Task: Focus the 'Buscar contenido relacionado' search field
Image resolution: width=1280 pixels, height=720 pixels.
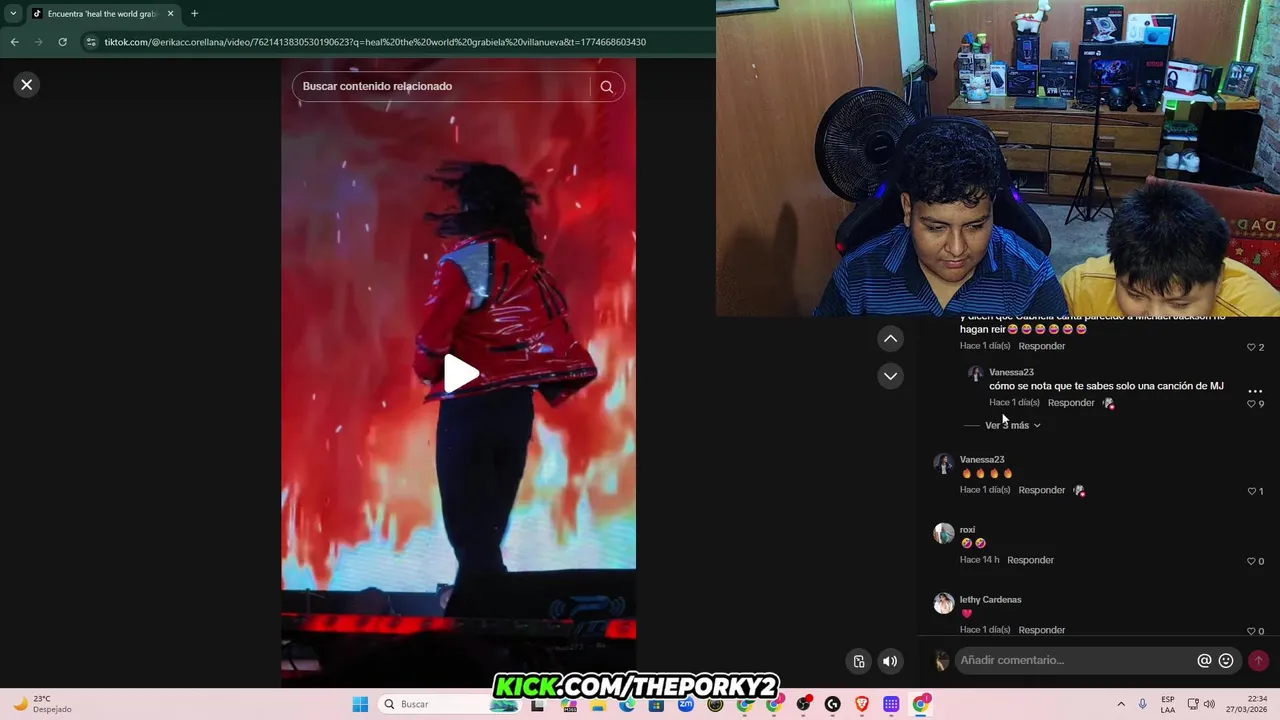Action: 441,87
